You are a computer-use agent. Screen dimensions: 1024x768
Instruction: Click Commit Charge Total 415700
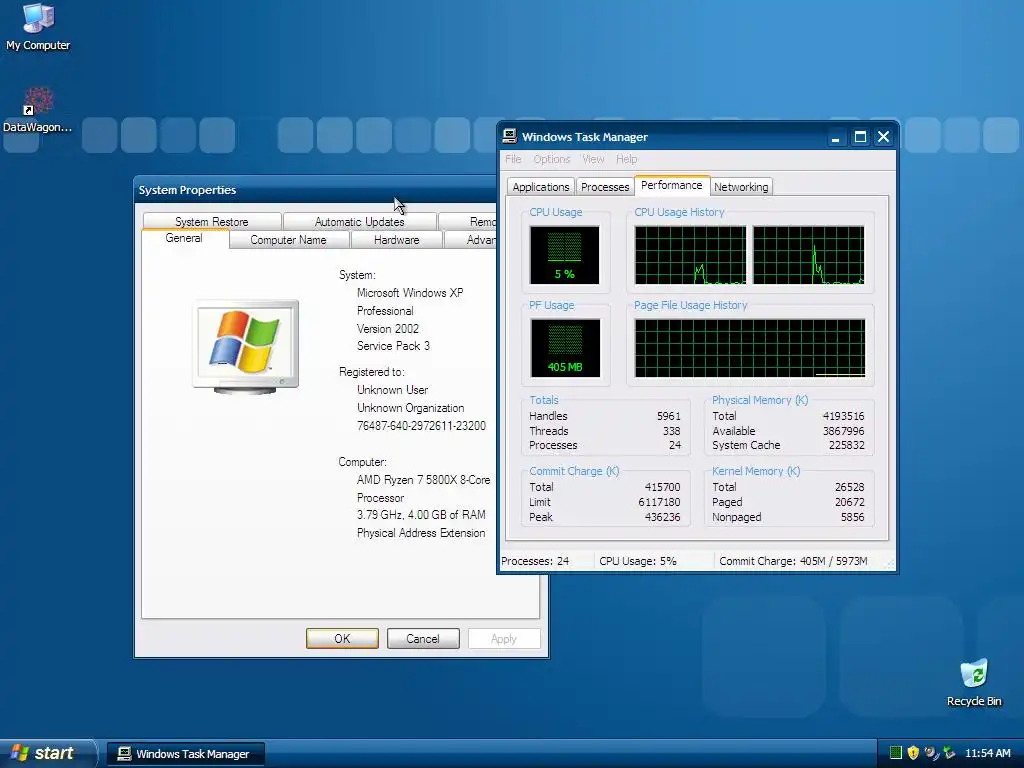pyautogui.click(x=662, y=487)
